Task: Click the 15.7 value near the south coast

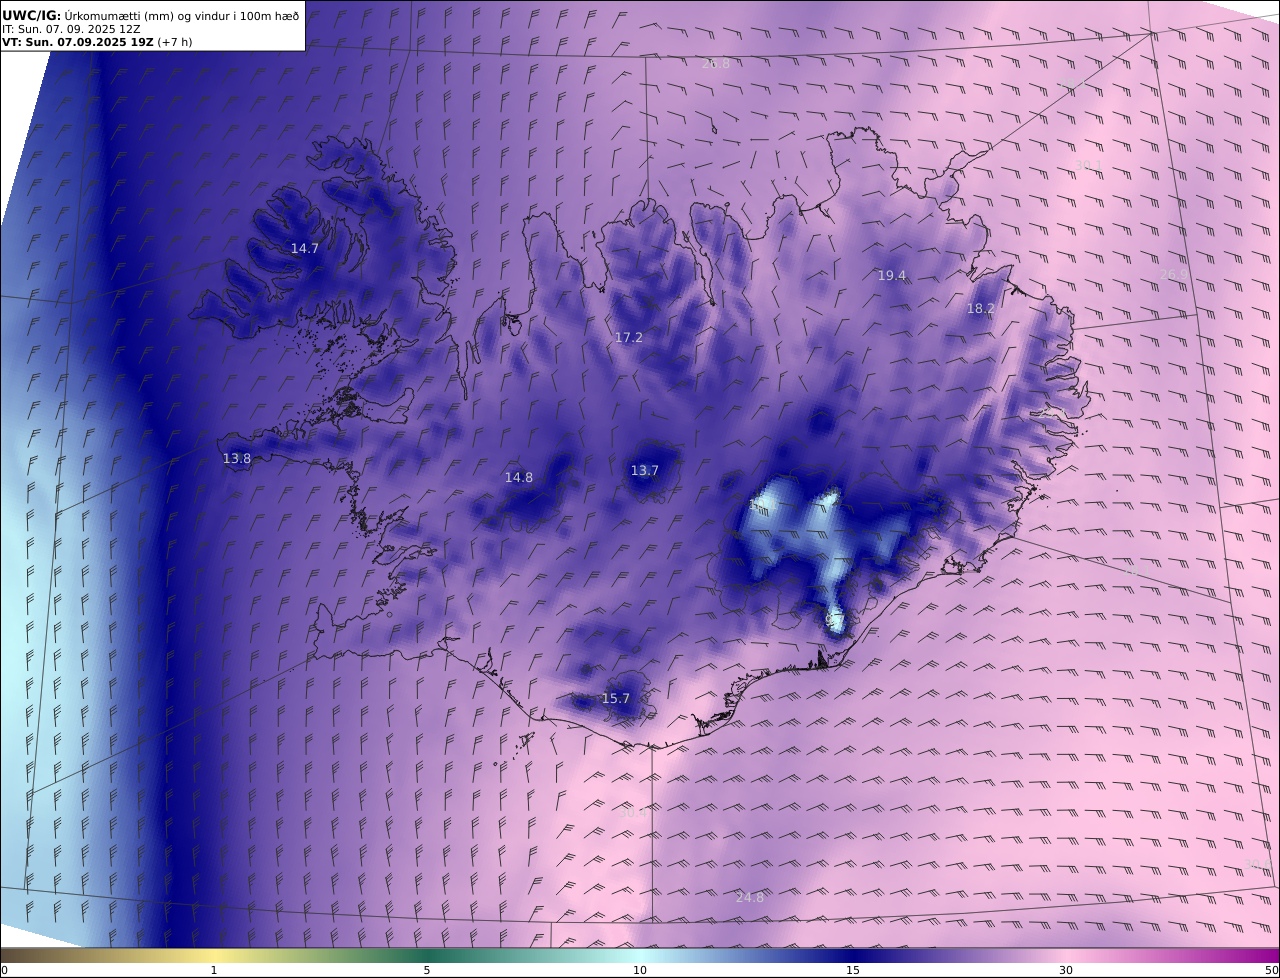Action: pyautogui.click(x=616, y=698)
